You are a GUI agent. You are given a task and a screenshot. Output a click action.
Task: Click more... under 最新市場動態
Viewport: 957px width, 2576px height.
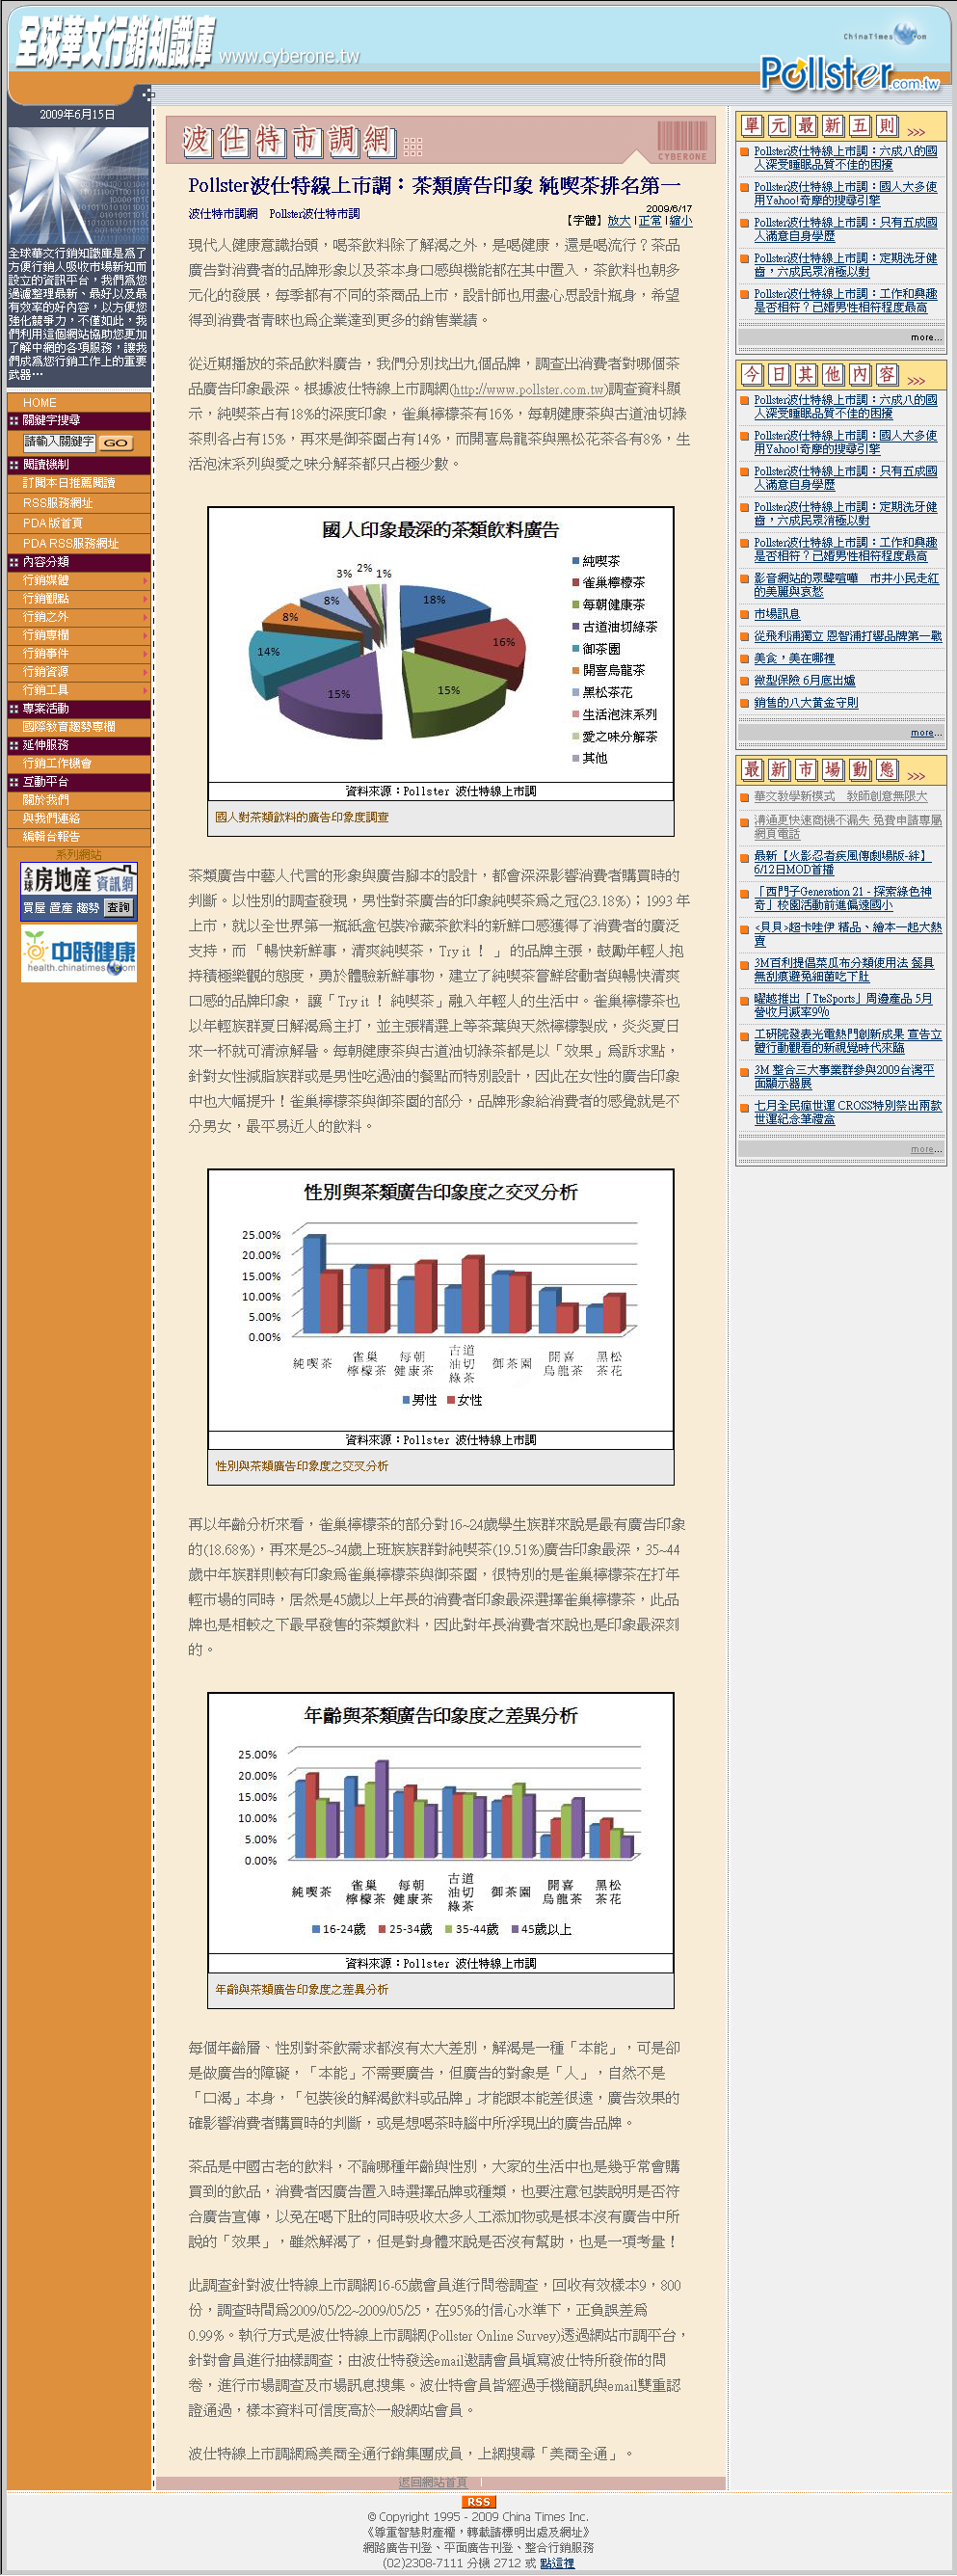click(926, 1149)
